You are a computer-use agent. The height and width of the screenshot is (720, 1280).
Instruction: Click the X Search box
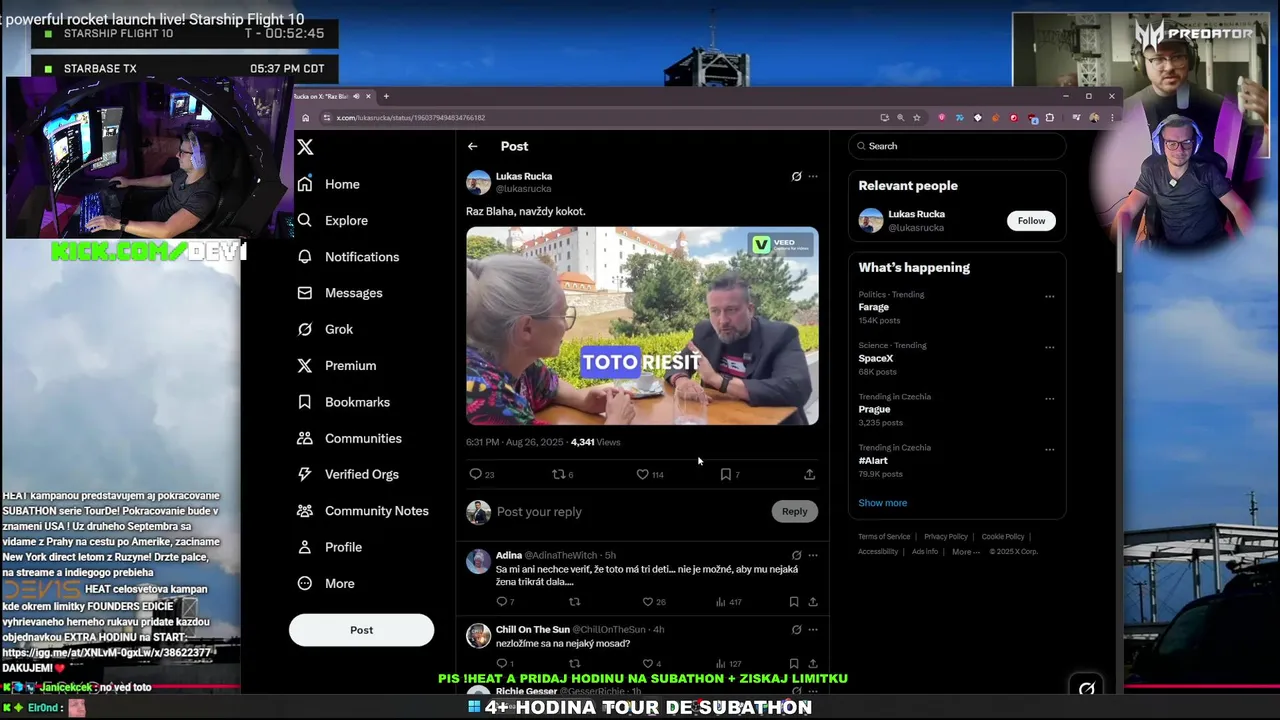(957, 146)
